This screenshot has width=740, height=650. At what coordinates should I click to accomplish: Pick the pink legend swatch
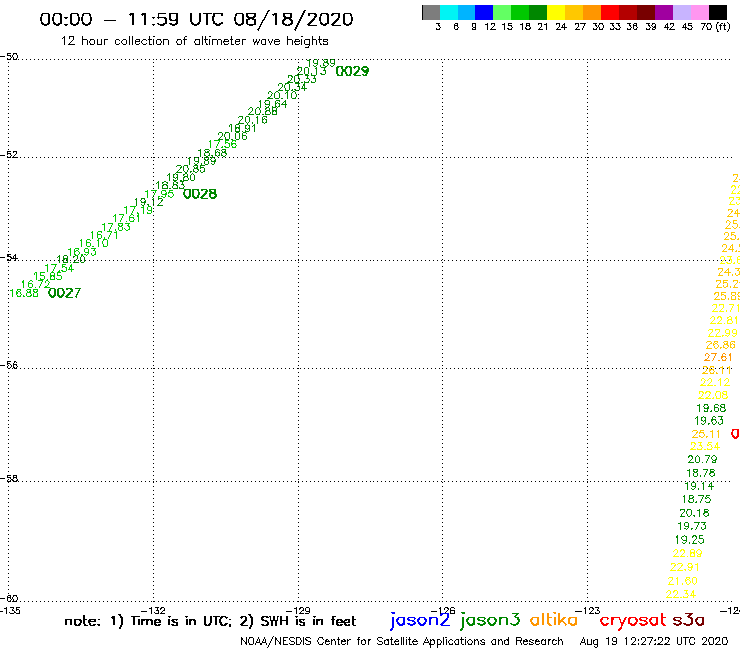(x=699, y=12)
